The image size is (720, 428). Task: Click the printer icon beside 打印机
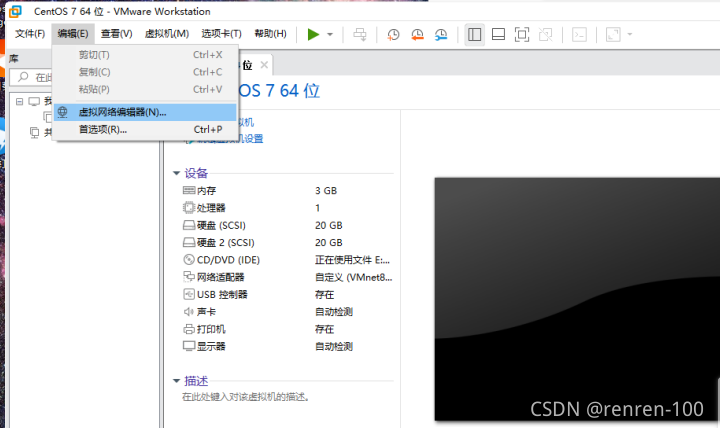[189, 329]
